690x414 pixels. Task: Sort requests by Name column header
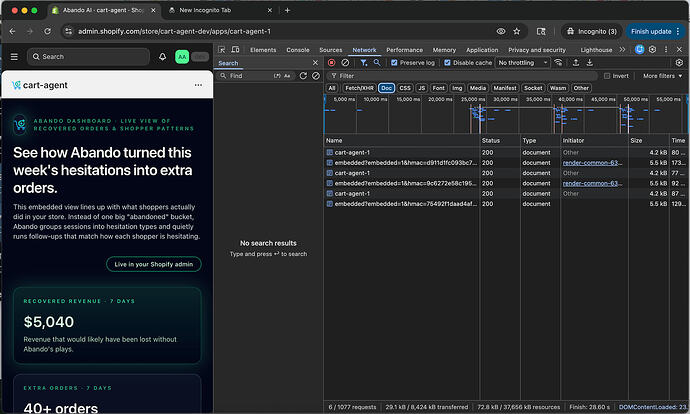point(401,140)
